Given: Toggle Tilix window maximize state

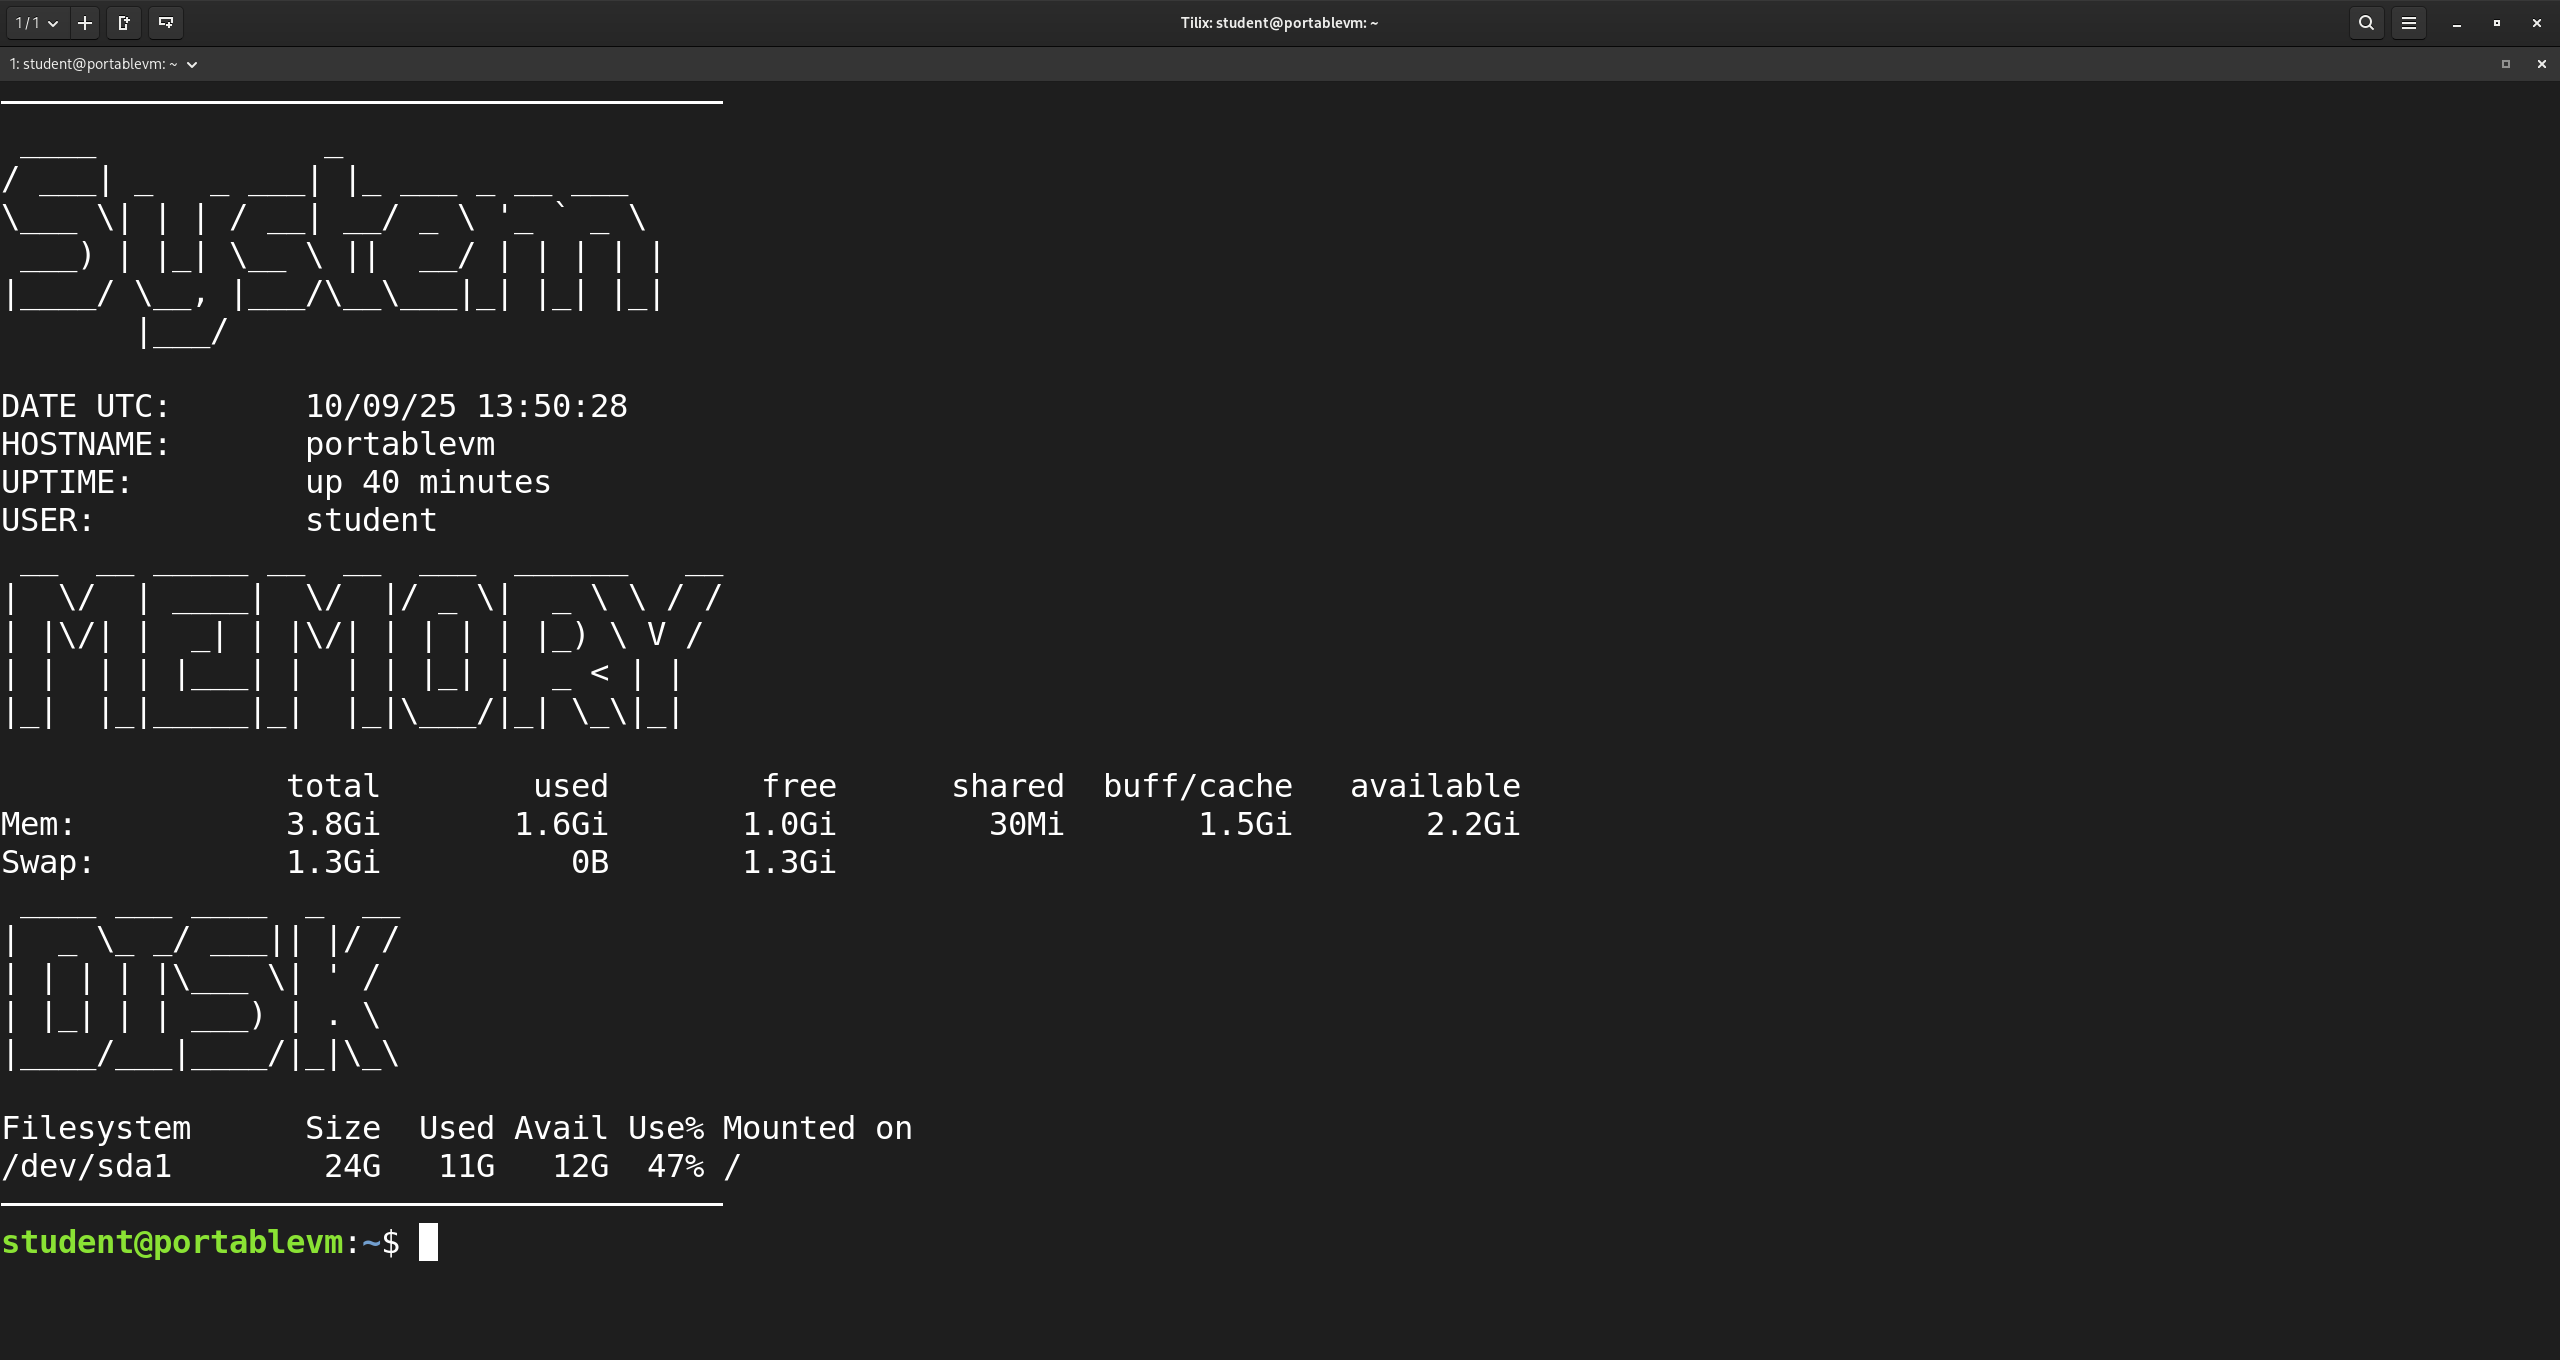Looking at the screenshot, I should [x=2497, y=23].
